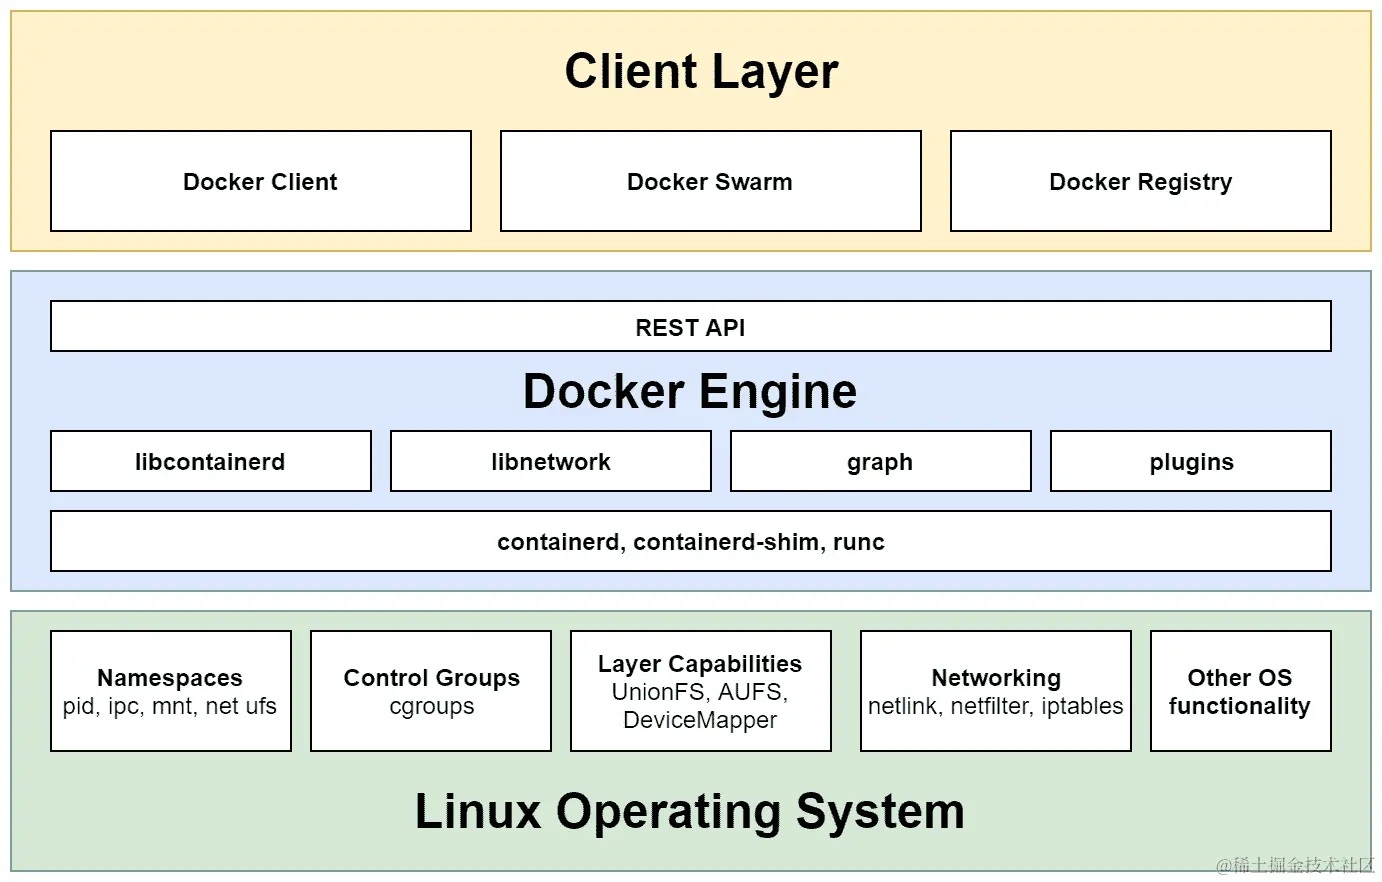Click the Other OS functionality box
Viewport: 1382px width, 882px height.
click(1241, 691)
